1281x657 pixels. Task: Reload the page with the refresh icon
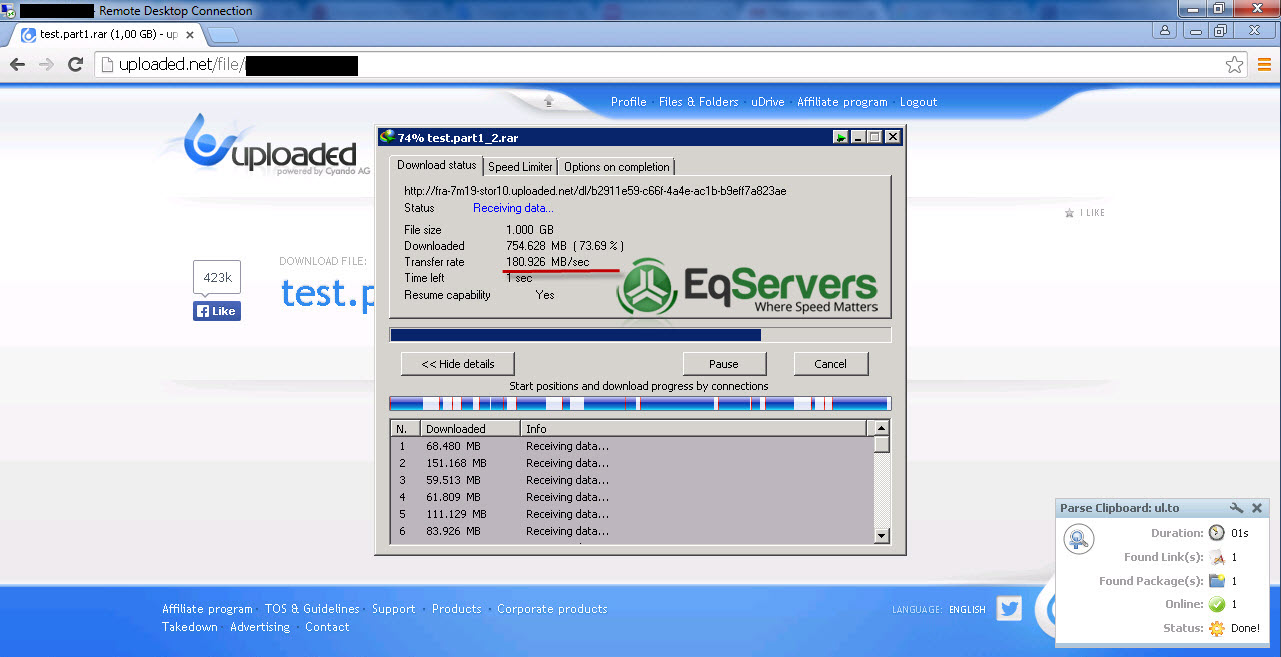75,65
